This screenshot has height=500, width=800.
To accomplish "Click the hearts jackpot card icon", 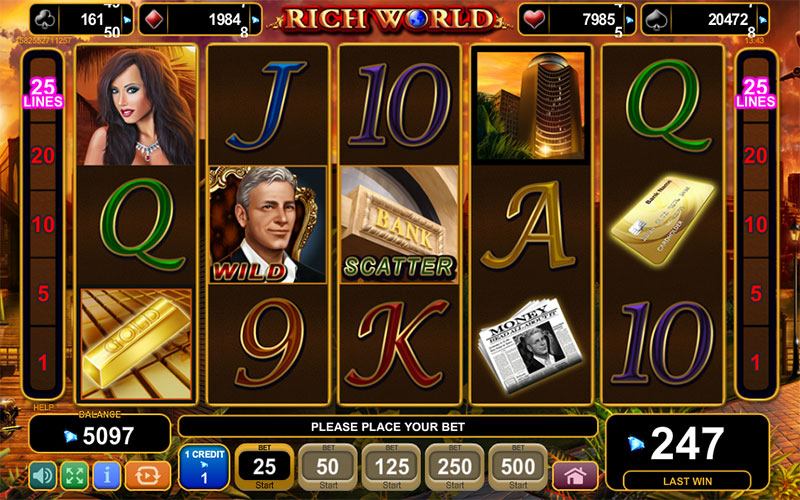I will click(533, 20).
